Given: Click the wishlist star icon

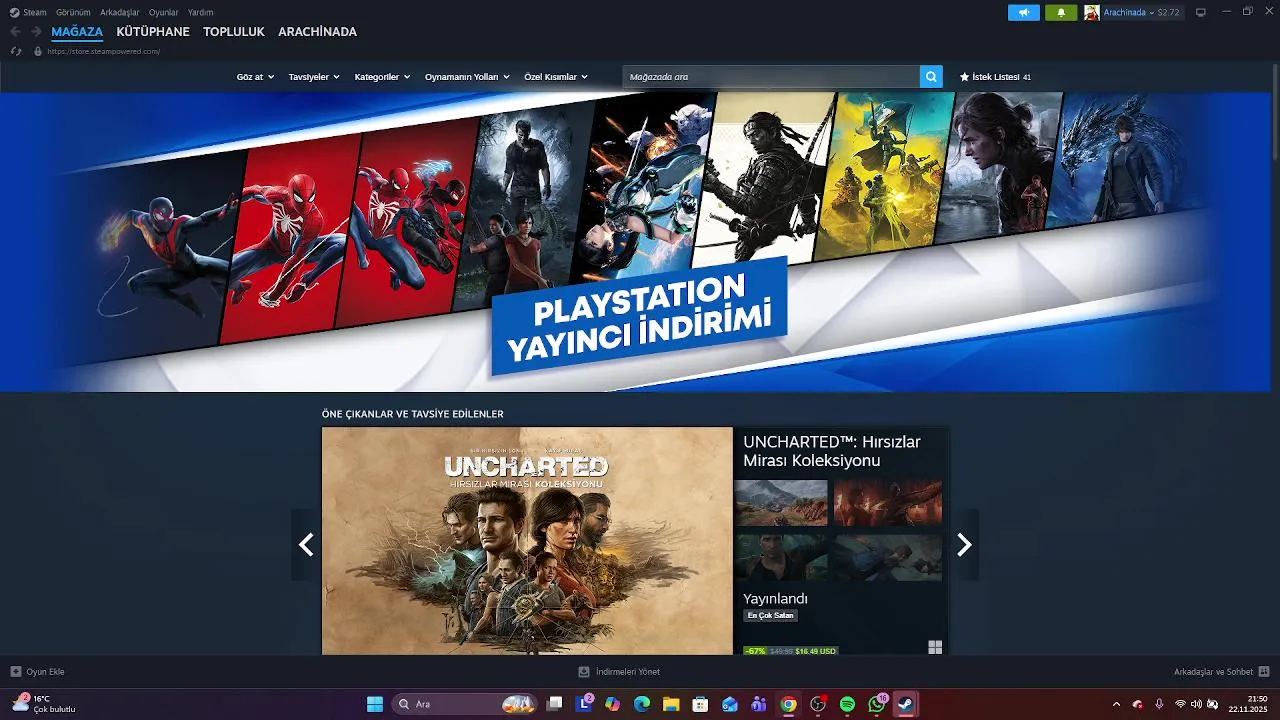Looking at the screenshot, I should point(964,77).
